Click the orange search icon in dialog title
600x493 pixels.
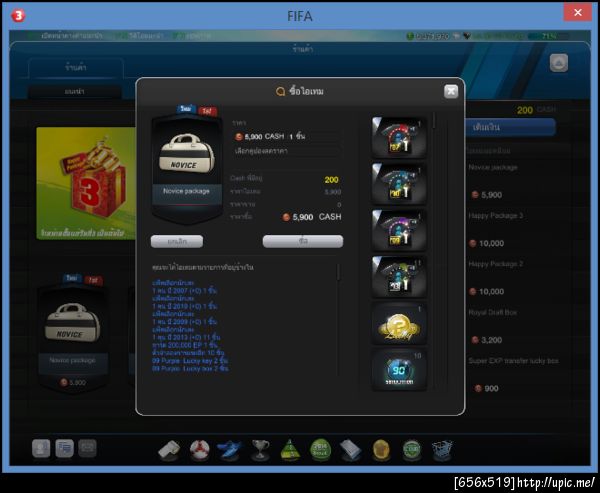tap(280, 91)
